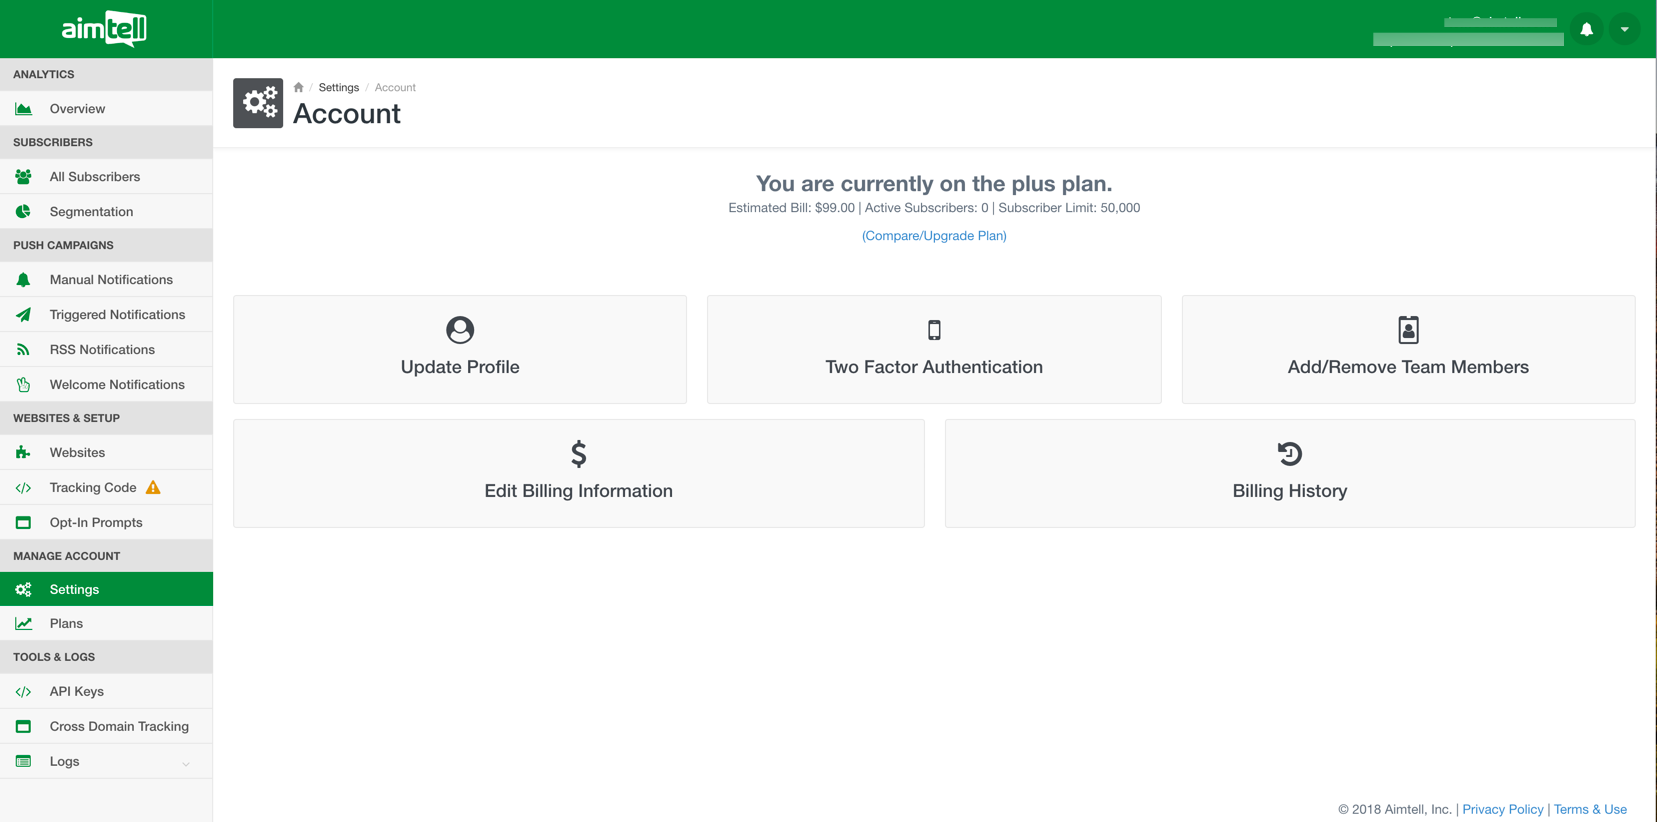
Task: Click the Add/Remove Team Members badge icon
Action: pyautogui.click(x=1408, y=330)
